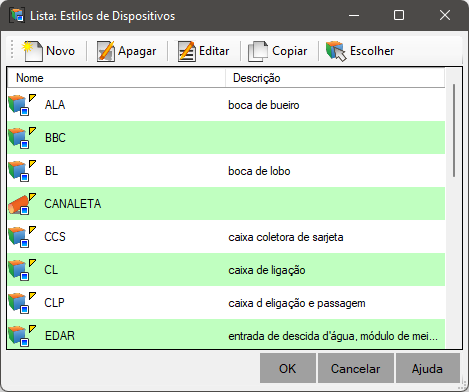Screen dimensions: 469x392
Task: Click the Copiar toolbar label
Action: point(289,51)
